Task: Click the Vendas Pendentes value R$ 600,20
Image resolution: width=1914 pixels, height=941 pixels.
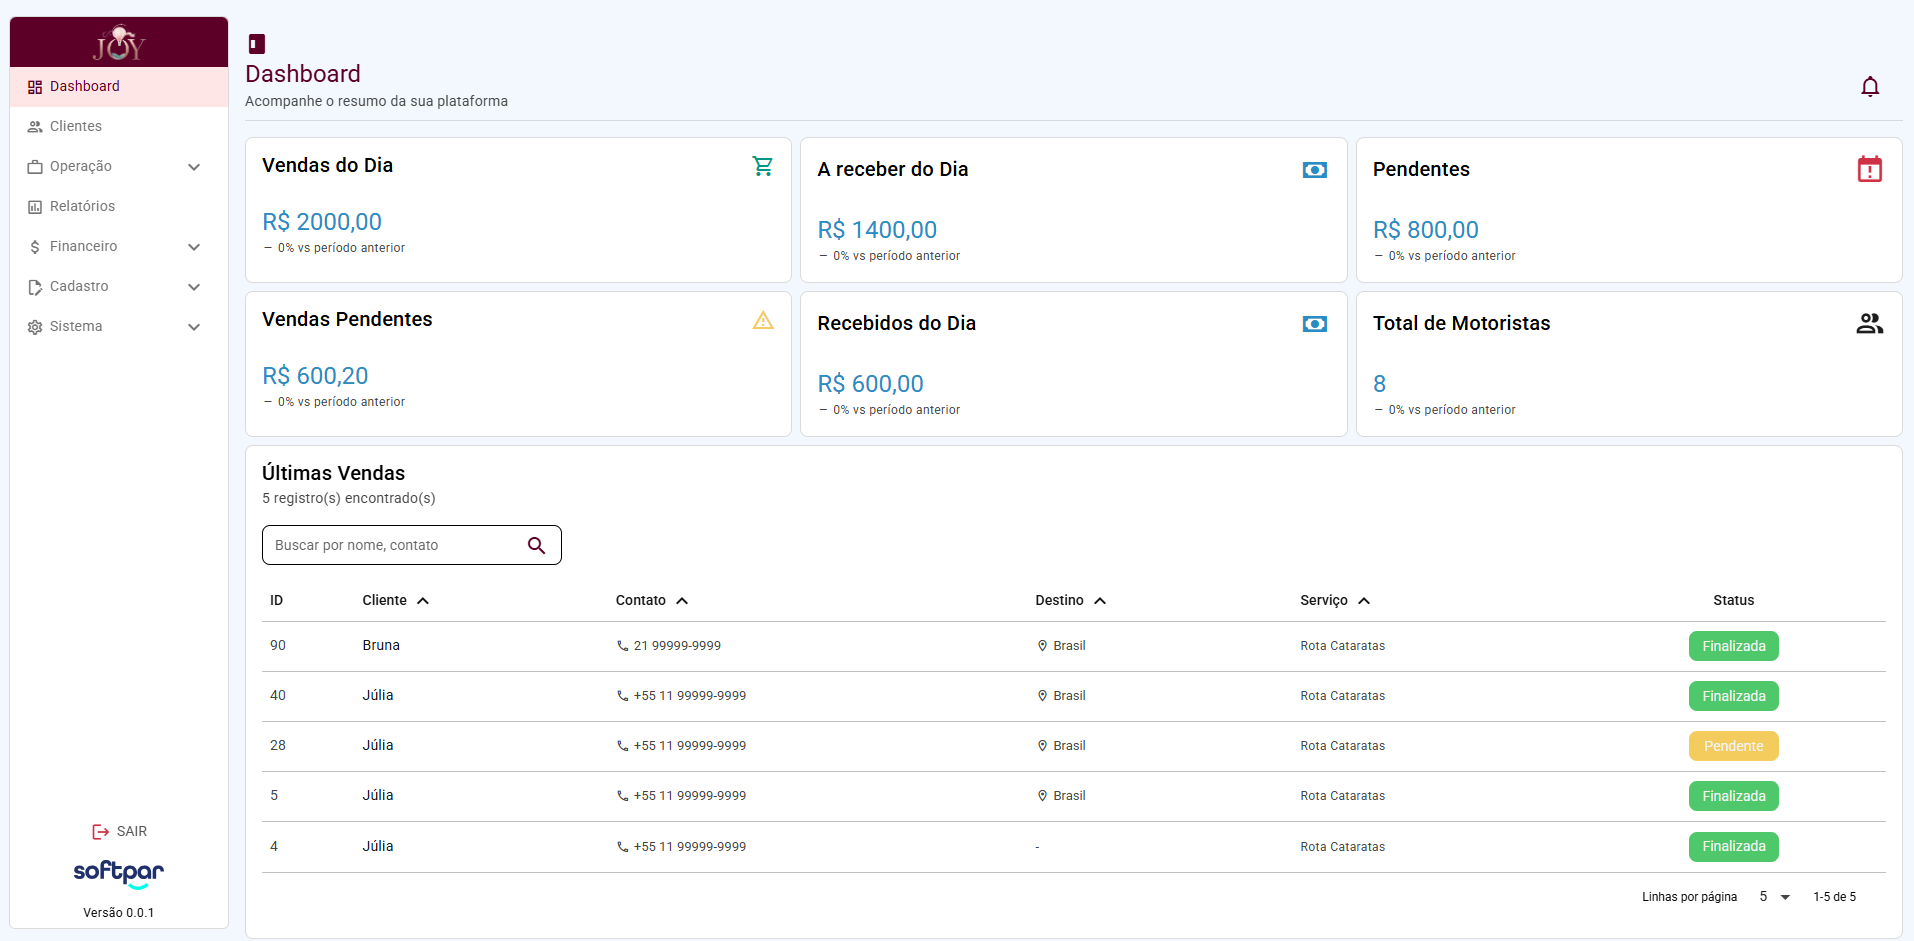Action: tap(315, 376)
